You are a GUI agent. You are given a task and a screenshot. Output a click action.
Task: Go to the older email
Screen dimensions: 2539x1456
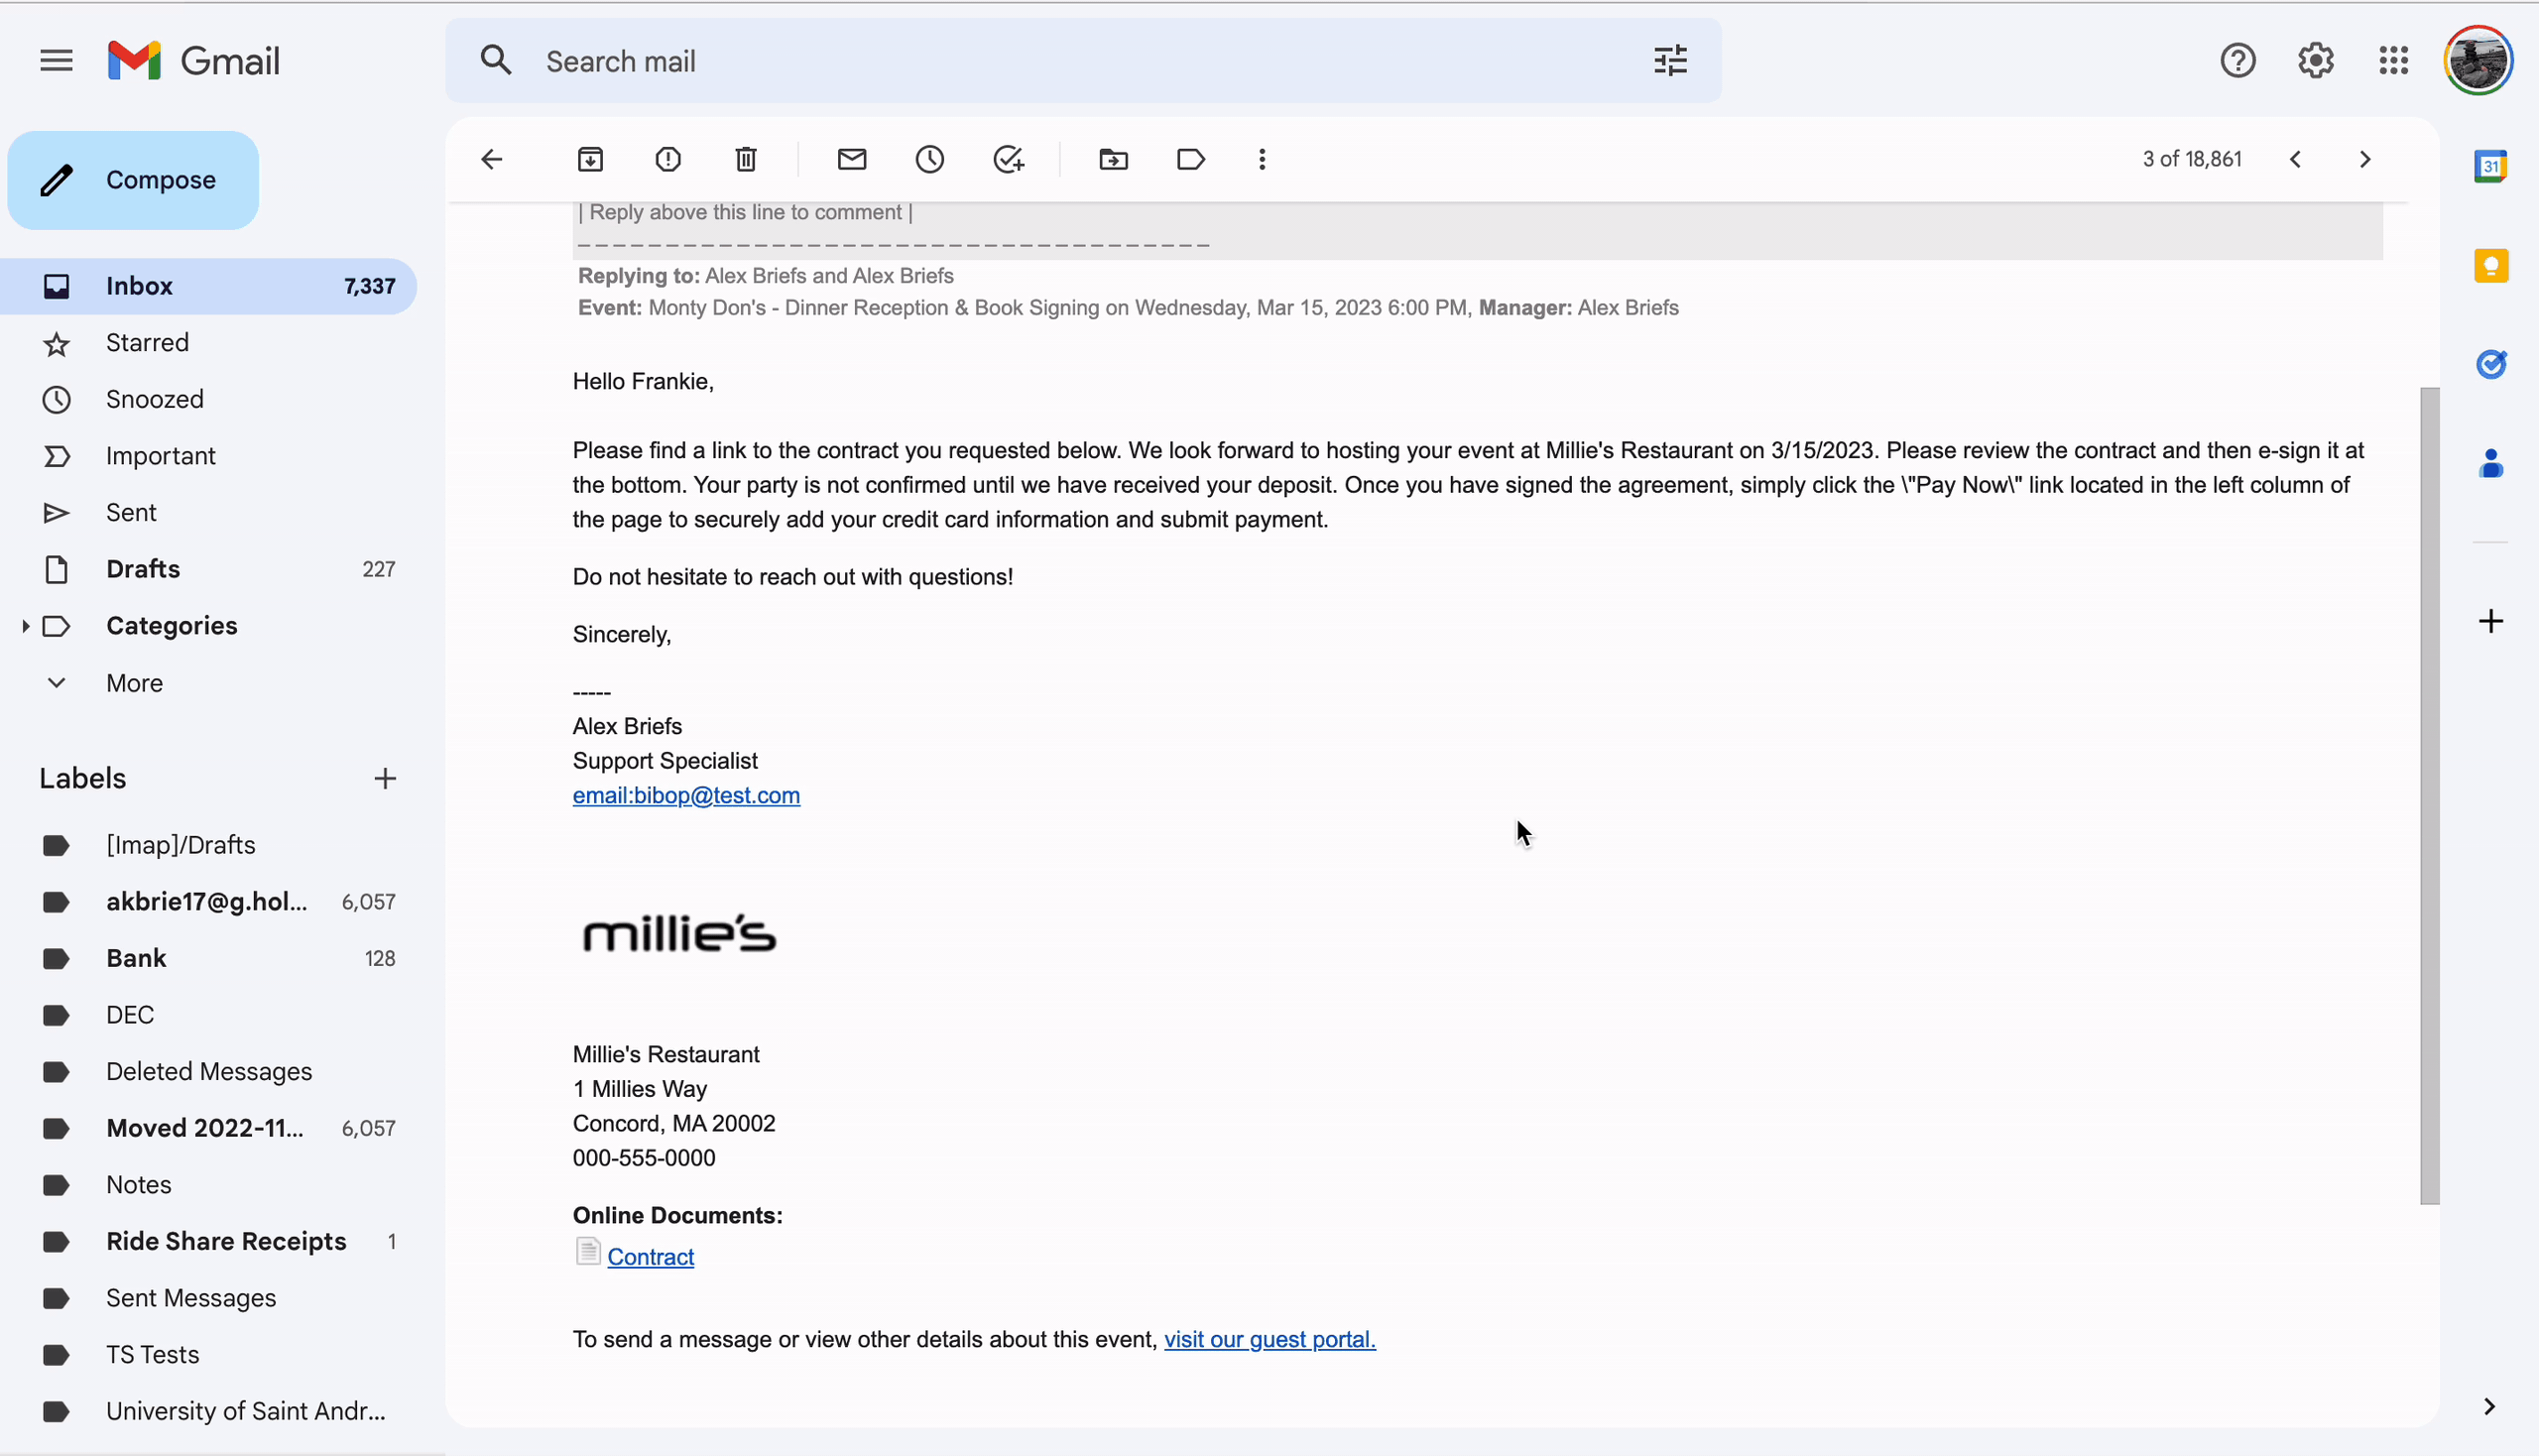[x=2364, y=159]
